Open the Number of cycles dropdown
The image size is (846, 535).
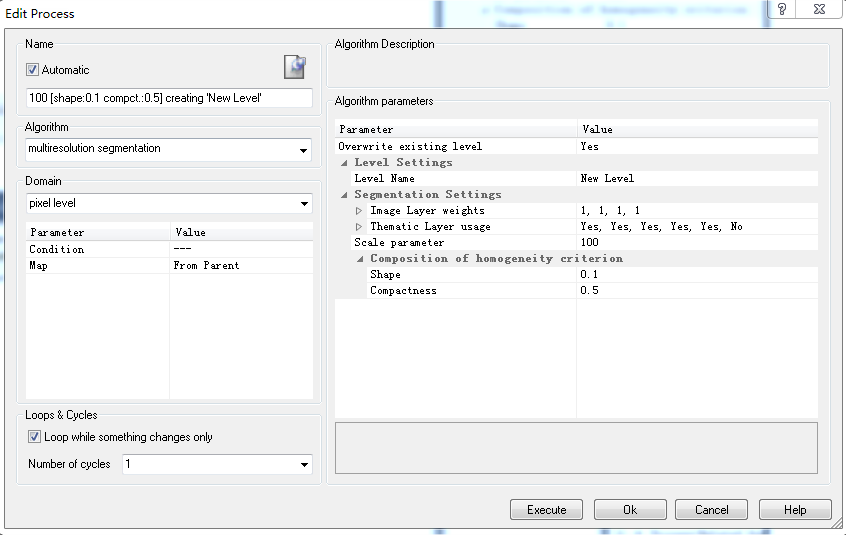point(304,464)
